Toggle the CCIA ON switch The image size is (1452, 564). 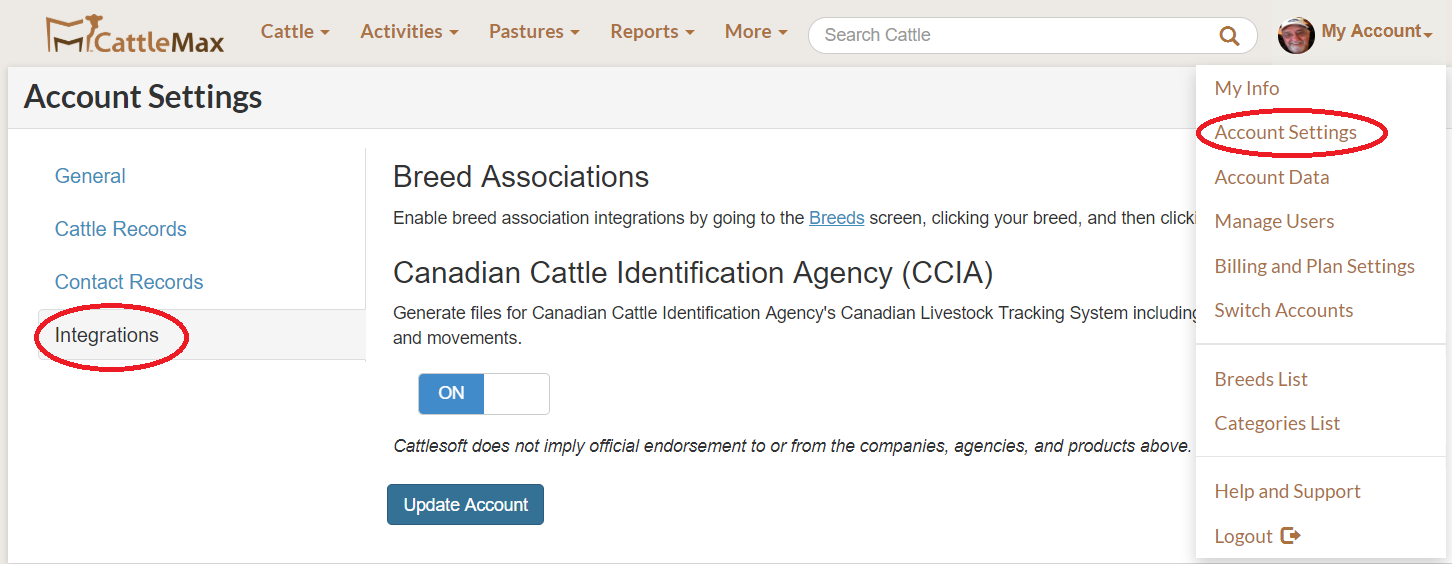click(484, 394)
